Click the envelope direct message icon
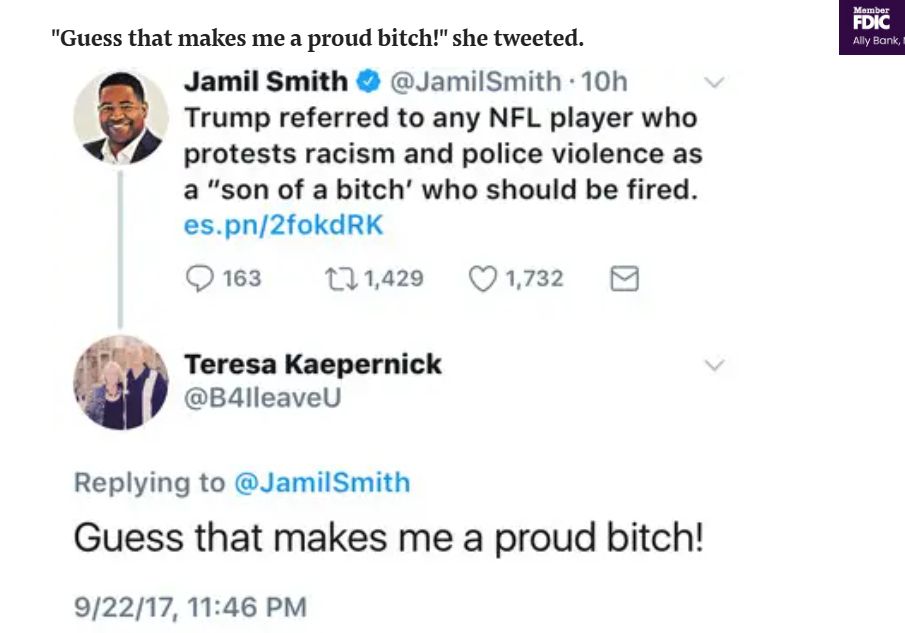The height and width of the screenshot is (633, 905). point(624,278)
